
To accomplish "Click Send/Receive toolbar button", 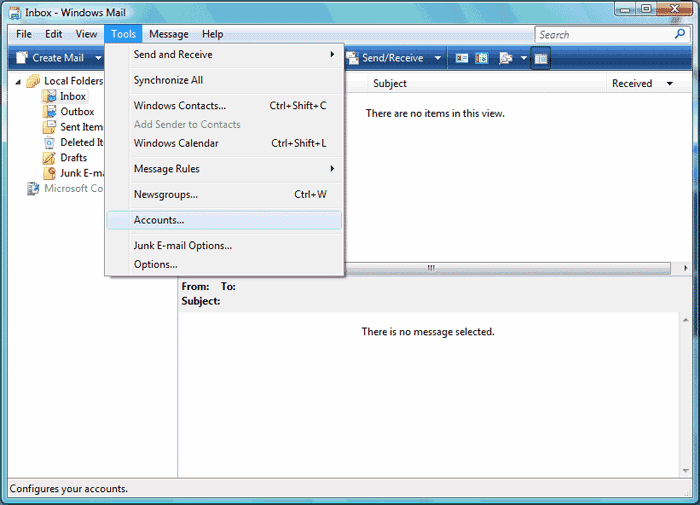I will click(386, 58).
